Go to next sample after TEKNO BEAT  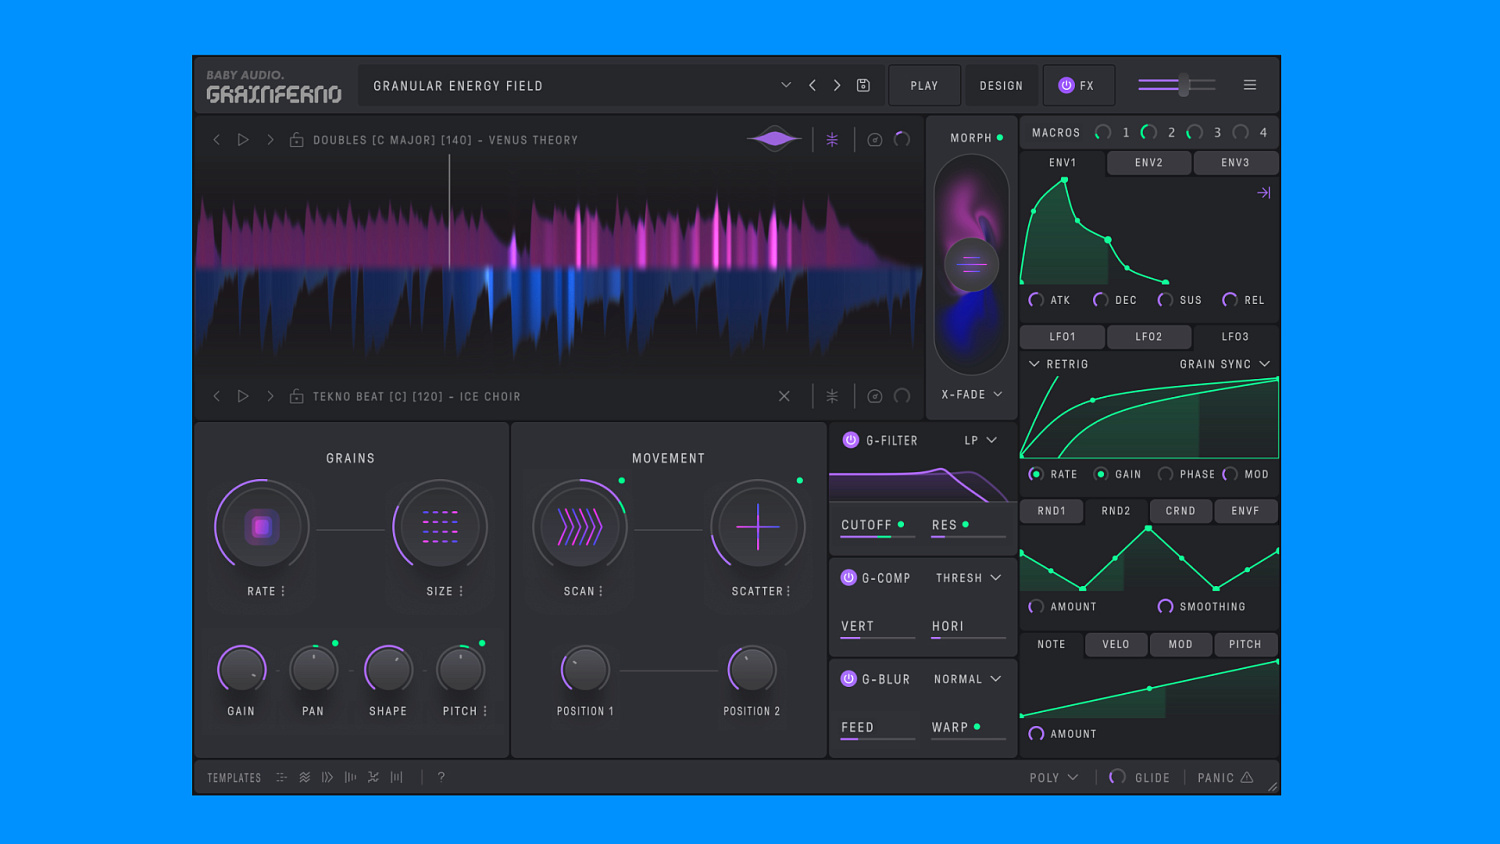[270, 396]
